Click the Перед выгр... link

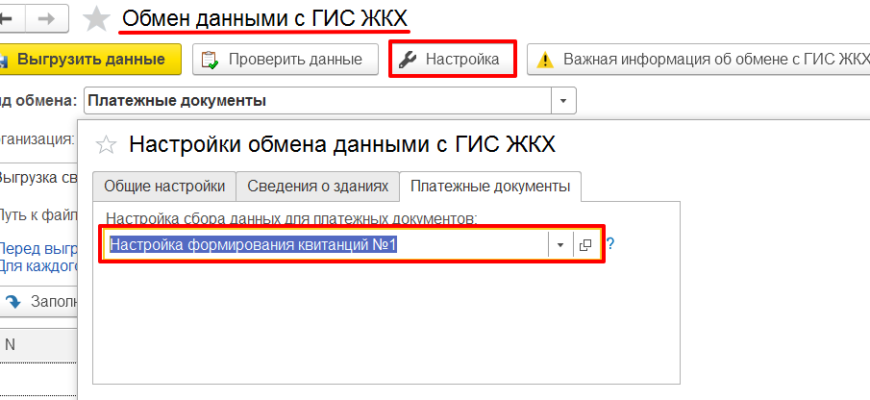point(38,247)
